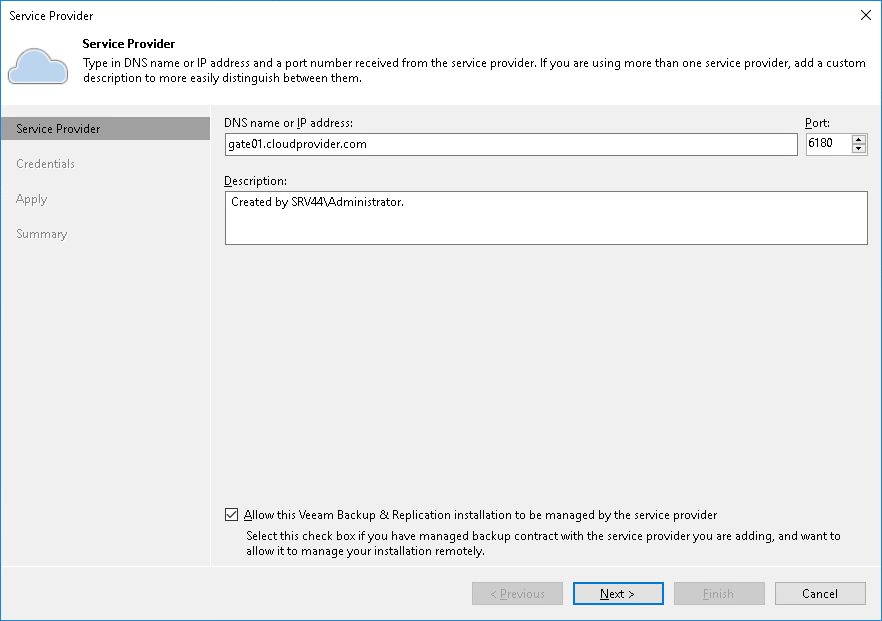Viewport: 882px width, 621px height.
Task: Close the Service Provider dialog
Action: pyautogui.click(x=865, y=15)
